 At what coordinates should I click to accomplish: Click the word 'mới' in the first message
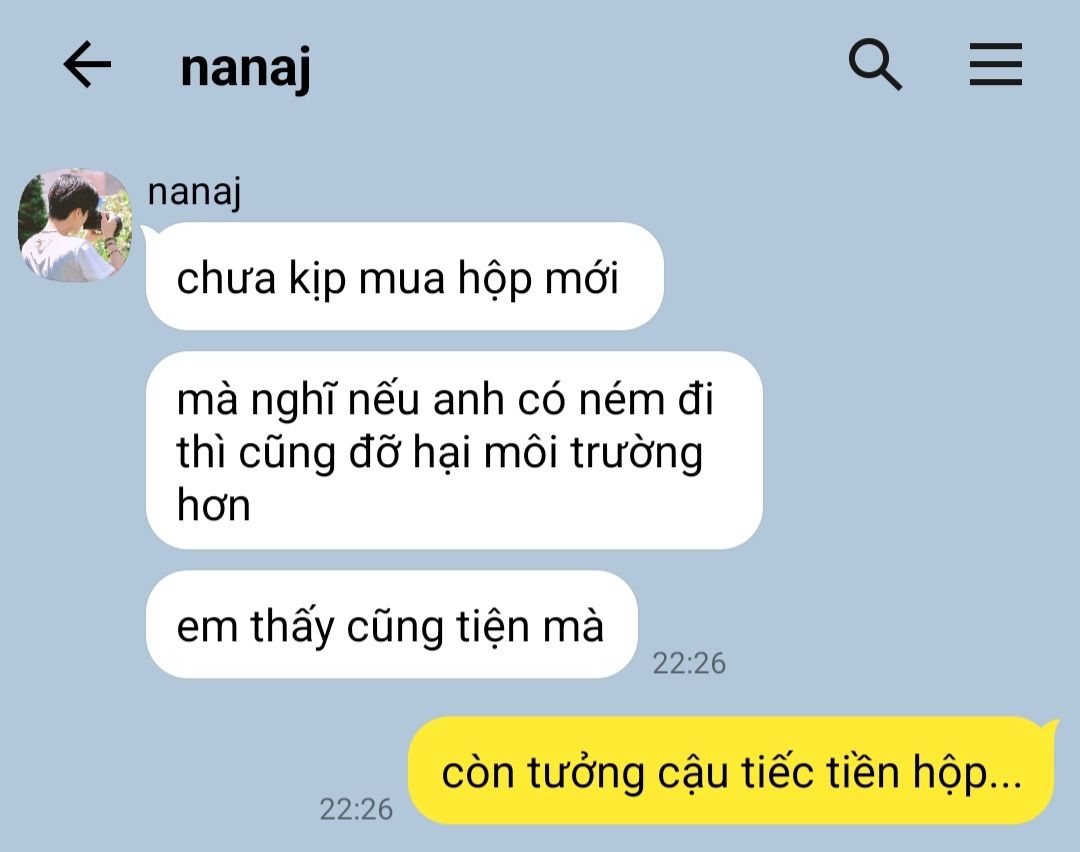click(x=582, y=278)
